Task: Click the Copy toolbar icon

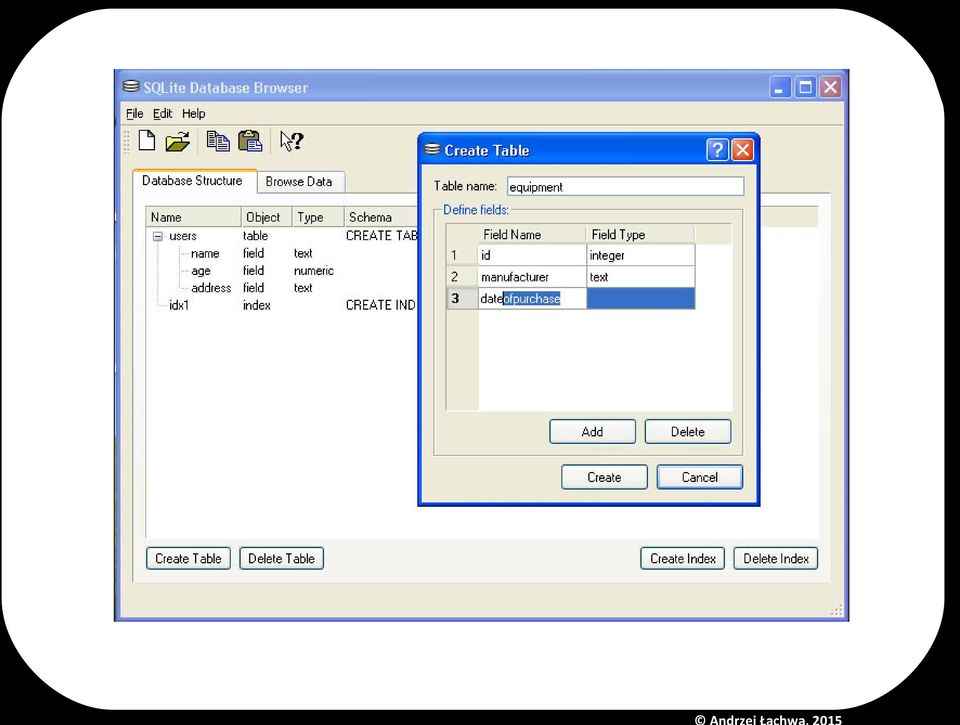Action: point(218,141)
